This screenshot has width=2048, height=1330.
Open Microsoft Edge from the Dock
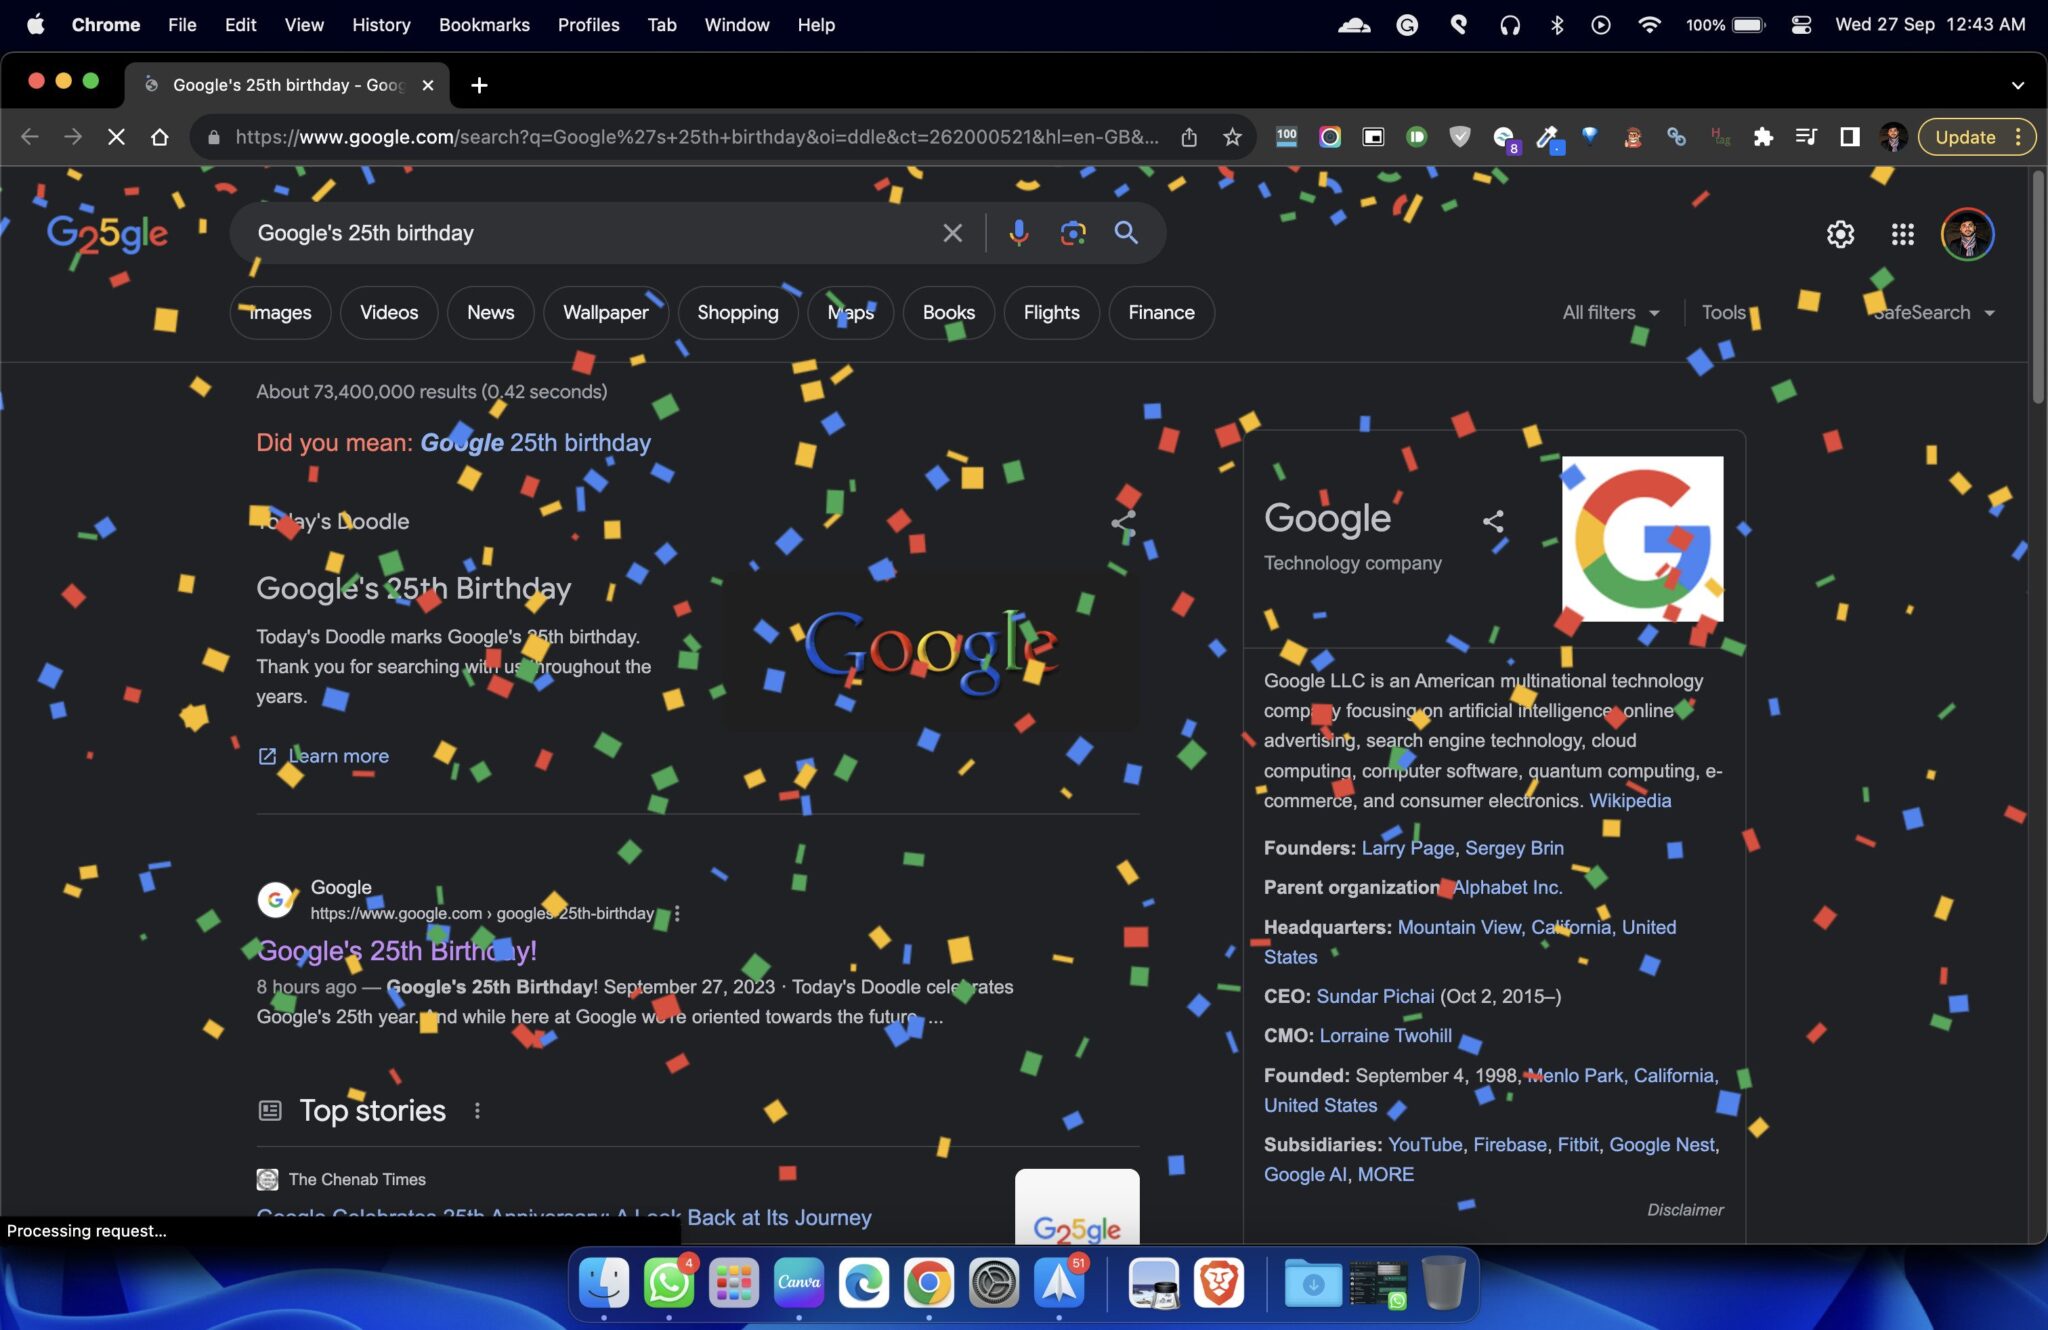point(863,1283)
